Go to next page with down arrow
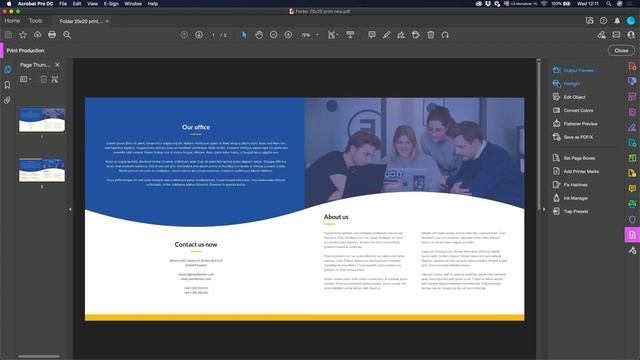The width and height of the screenshot is (640, 360). [199, 35]
